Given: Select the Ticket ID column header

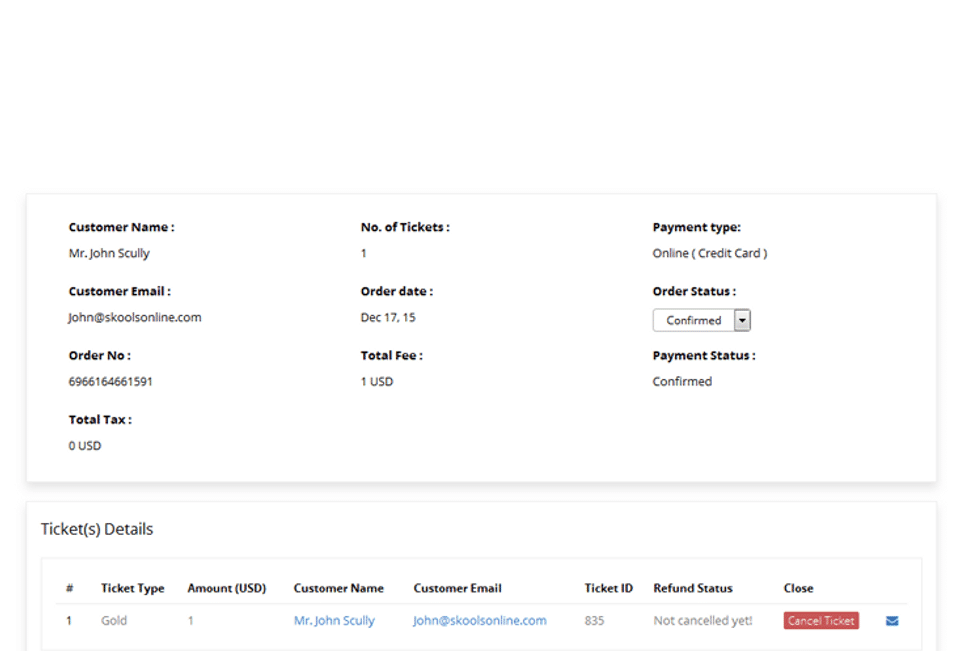Looking at the screenshot, I should tap(608, 588).
